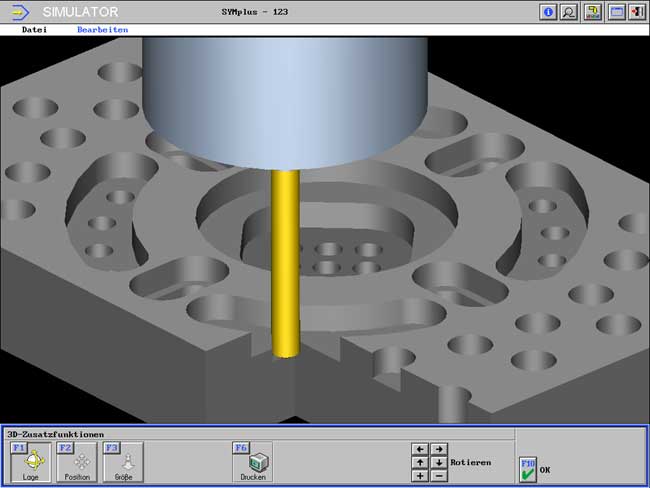Confirm with the F10 OK button
Image resolution: width=650 pixels, height=488 pixels.
point(528,468)
